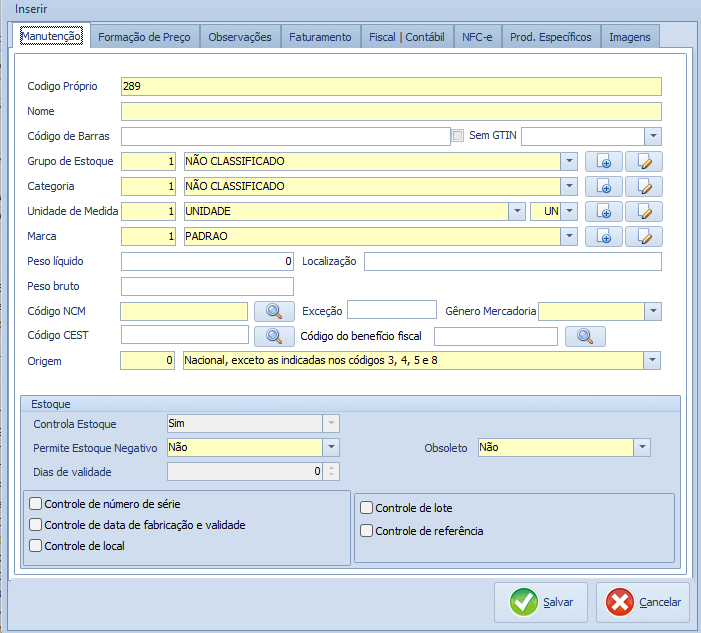Click add-new icon beside Categoria

[x=604, y=186]
